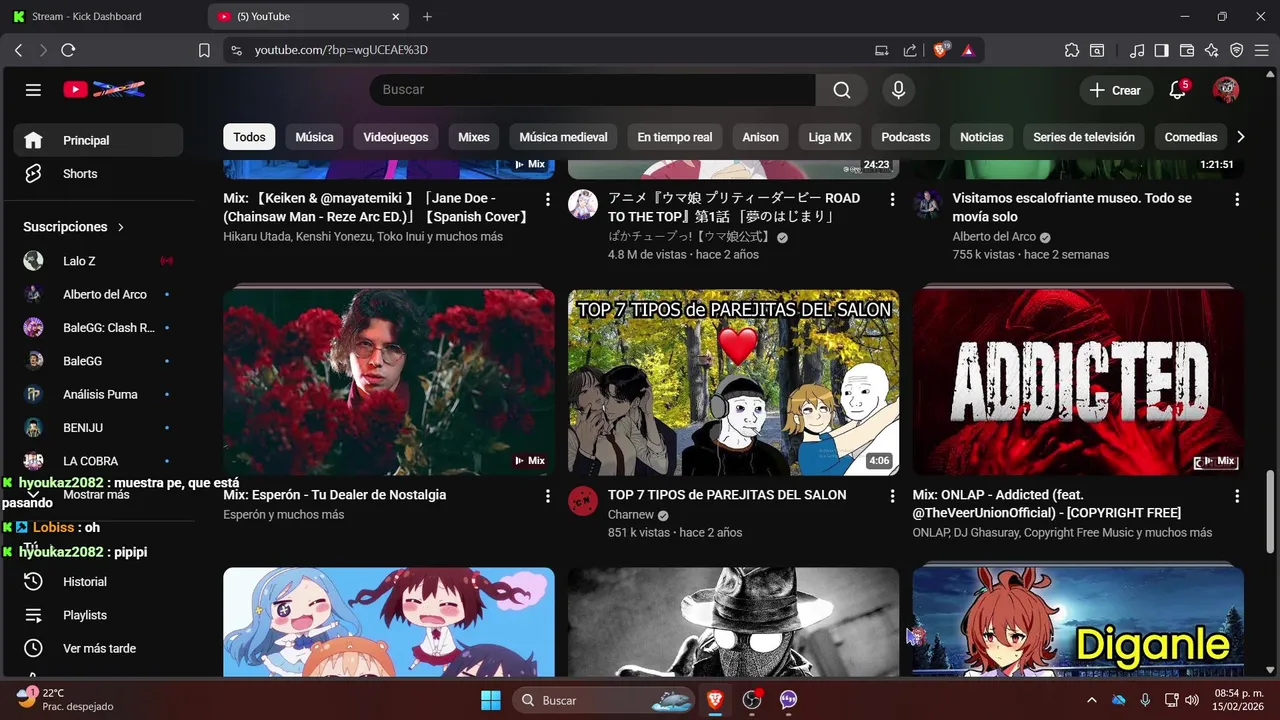Open media control music note icon
Viewport: 1280px width, 720px height.
1137,50
